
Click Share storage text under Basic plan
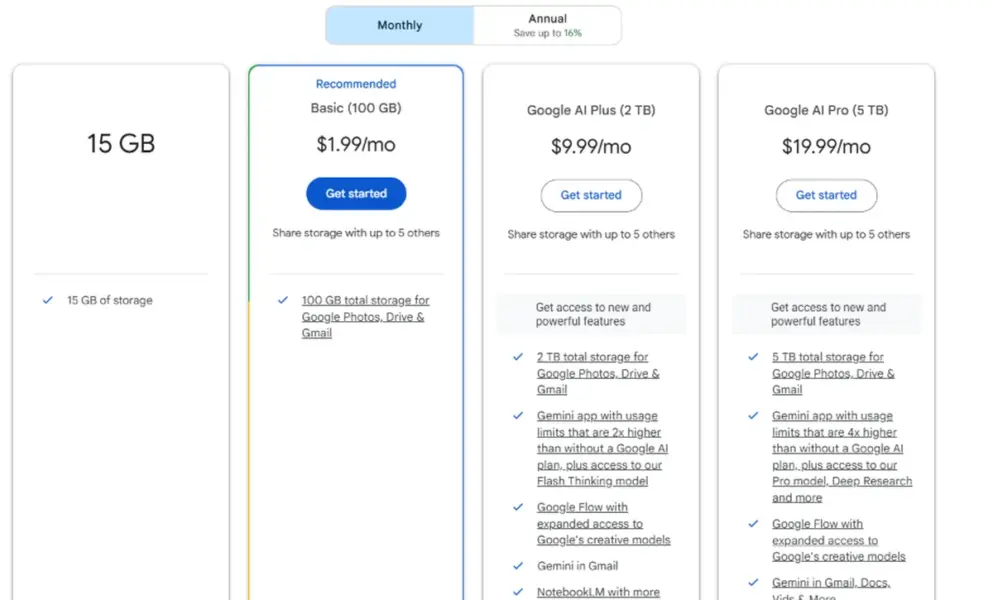(356, 233)
